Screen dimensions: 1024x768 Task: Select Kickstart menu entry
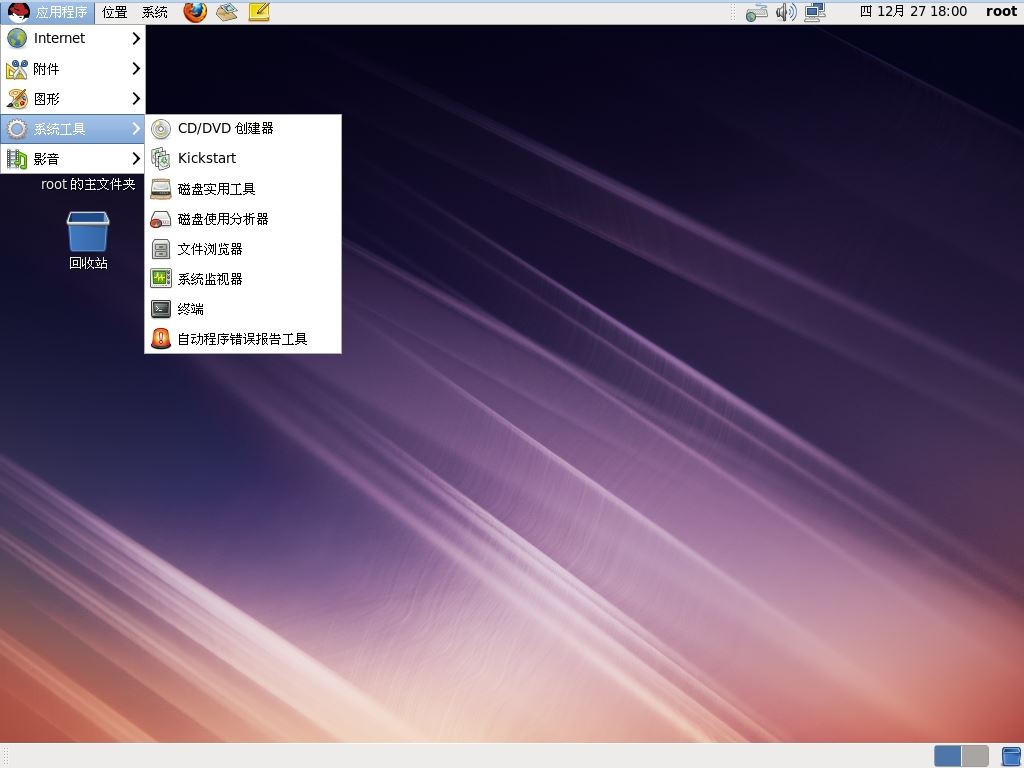[x=243, y=159]
